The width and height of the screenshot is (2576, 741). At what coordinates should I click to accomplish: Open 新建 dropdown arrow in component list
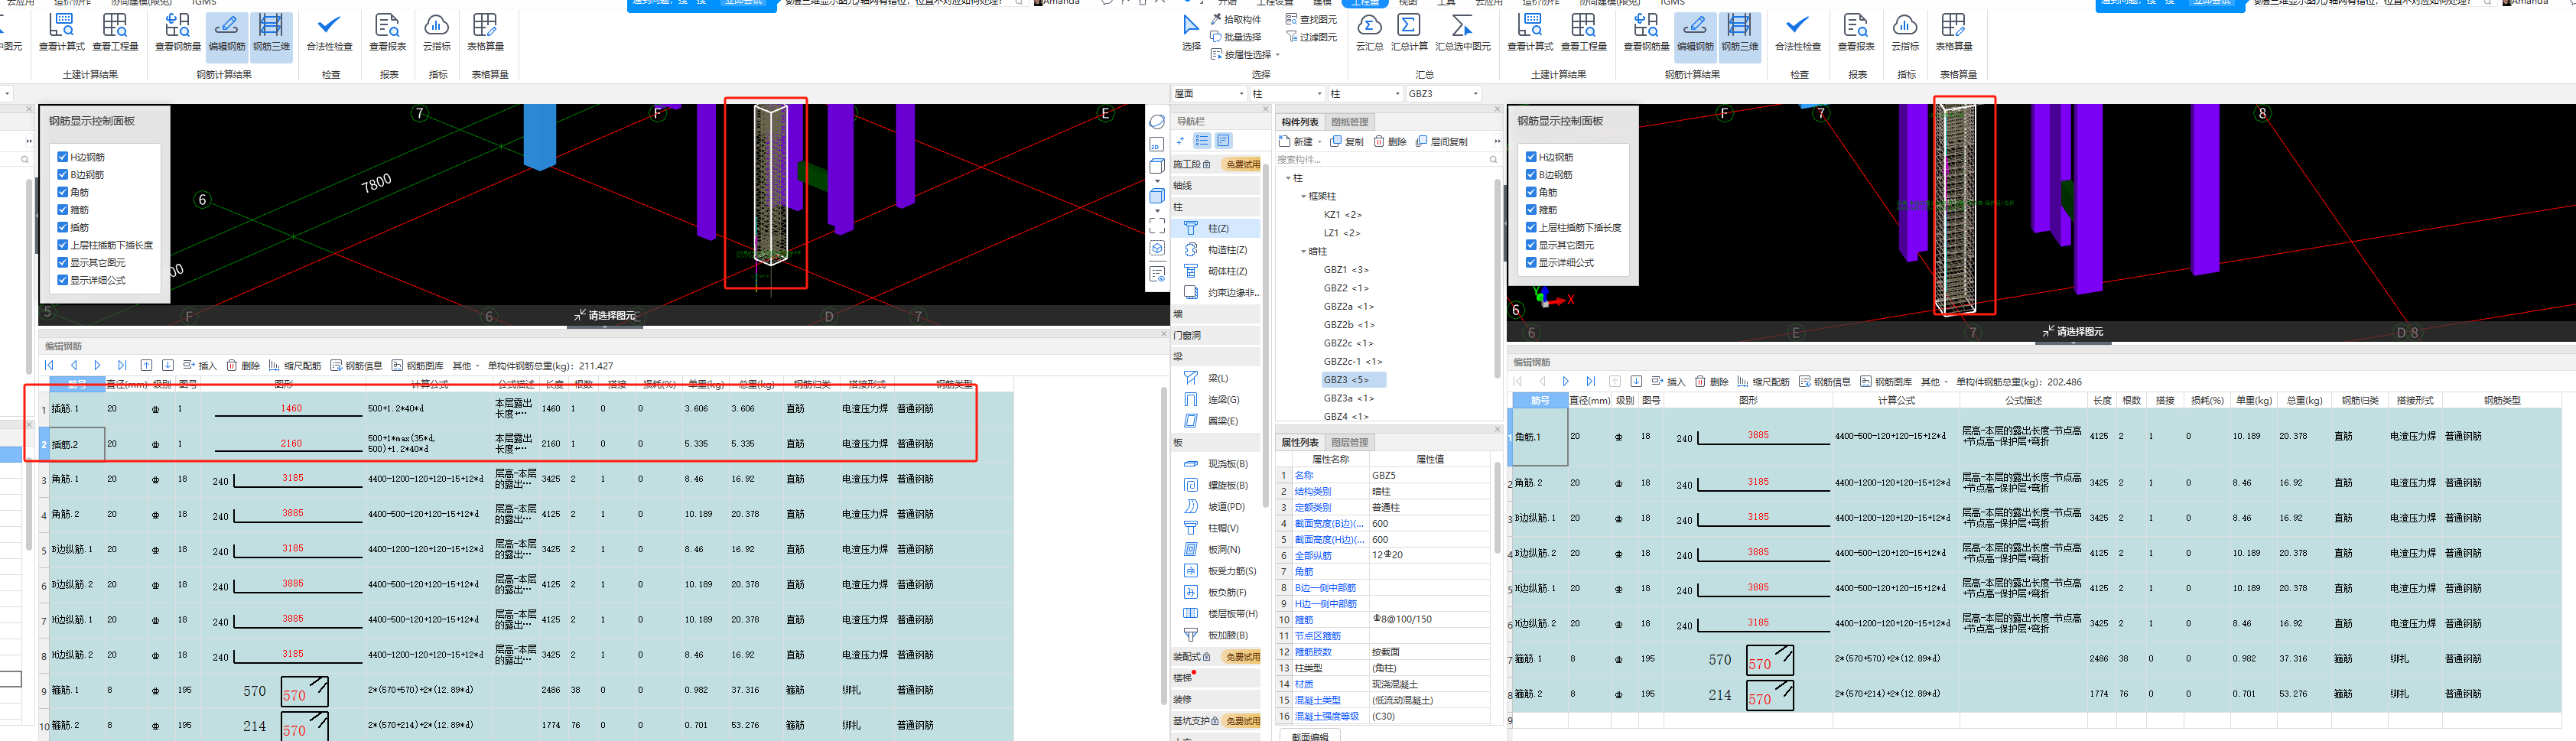point(1319,143)
